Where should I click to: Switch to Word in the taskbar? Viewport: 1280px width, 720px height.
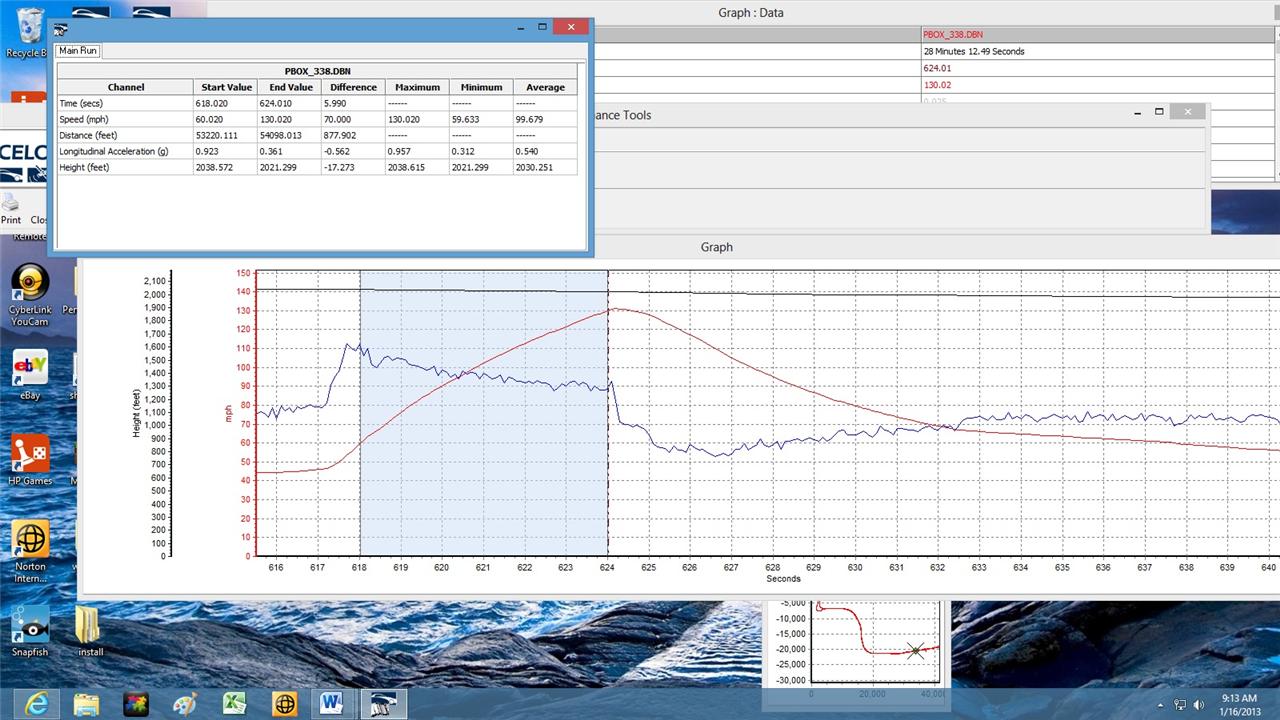[333, 703]
